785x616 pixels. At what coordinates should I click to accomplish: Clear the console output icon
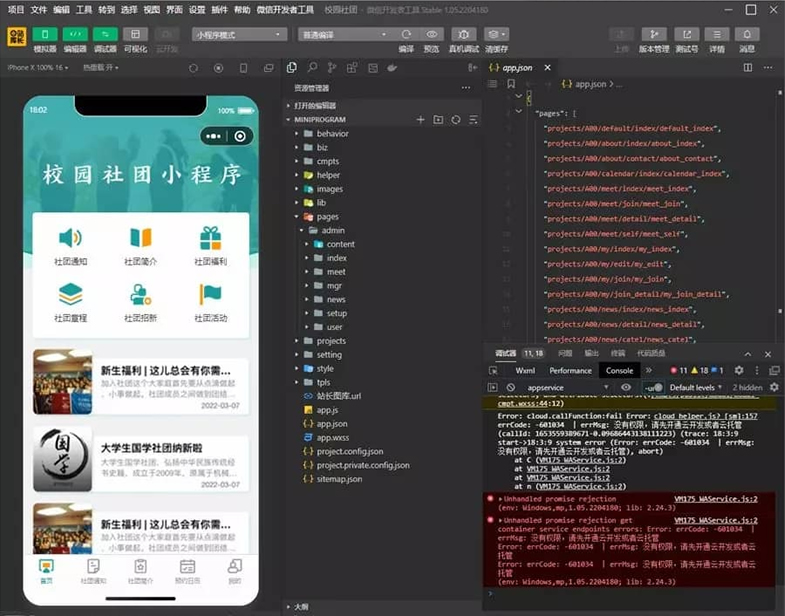[511, 387]
